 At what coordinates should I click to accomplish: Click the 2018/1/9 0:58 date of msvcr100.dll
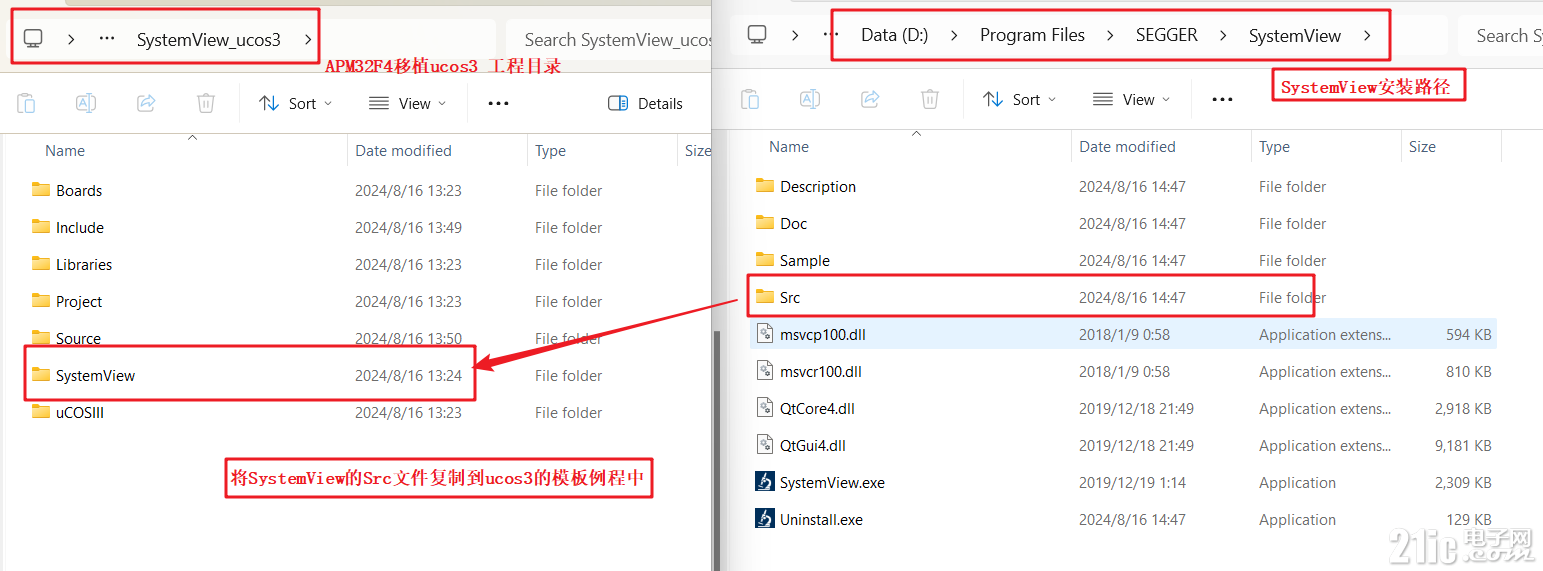coord(1124,371)
